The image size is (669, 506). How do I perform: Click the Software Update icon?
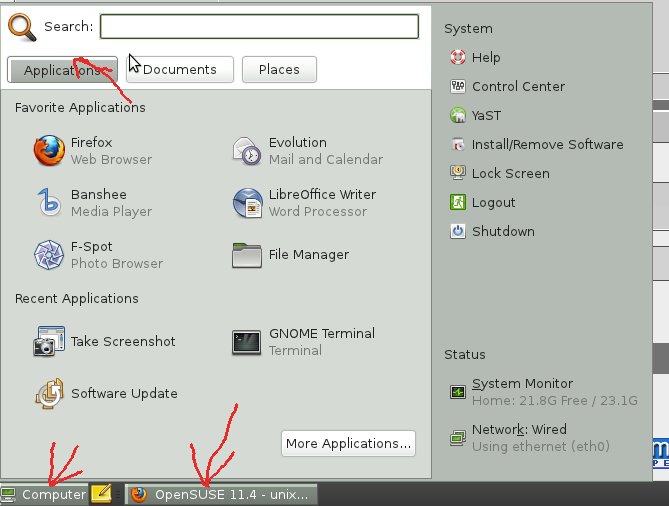click(49, 393)
